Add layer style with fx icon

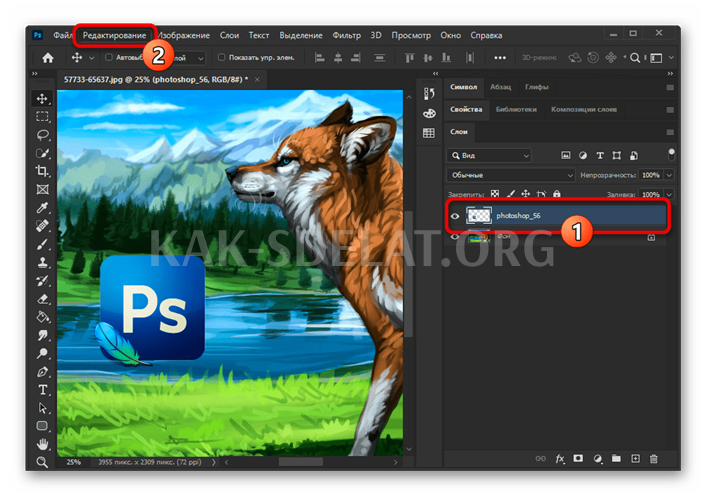click(559, 459)
